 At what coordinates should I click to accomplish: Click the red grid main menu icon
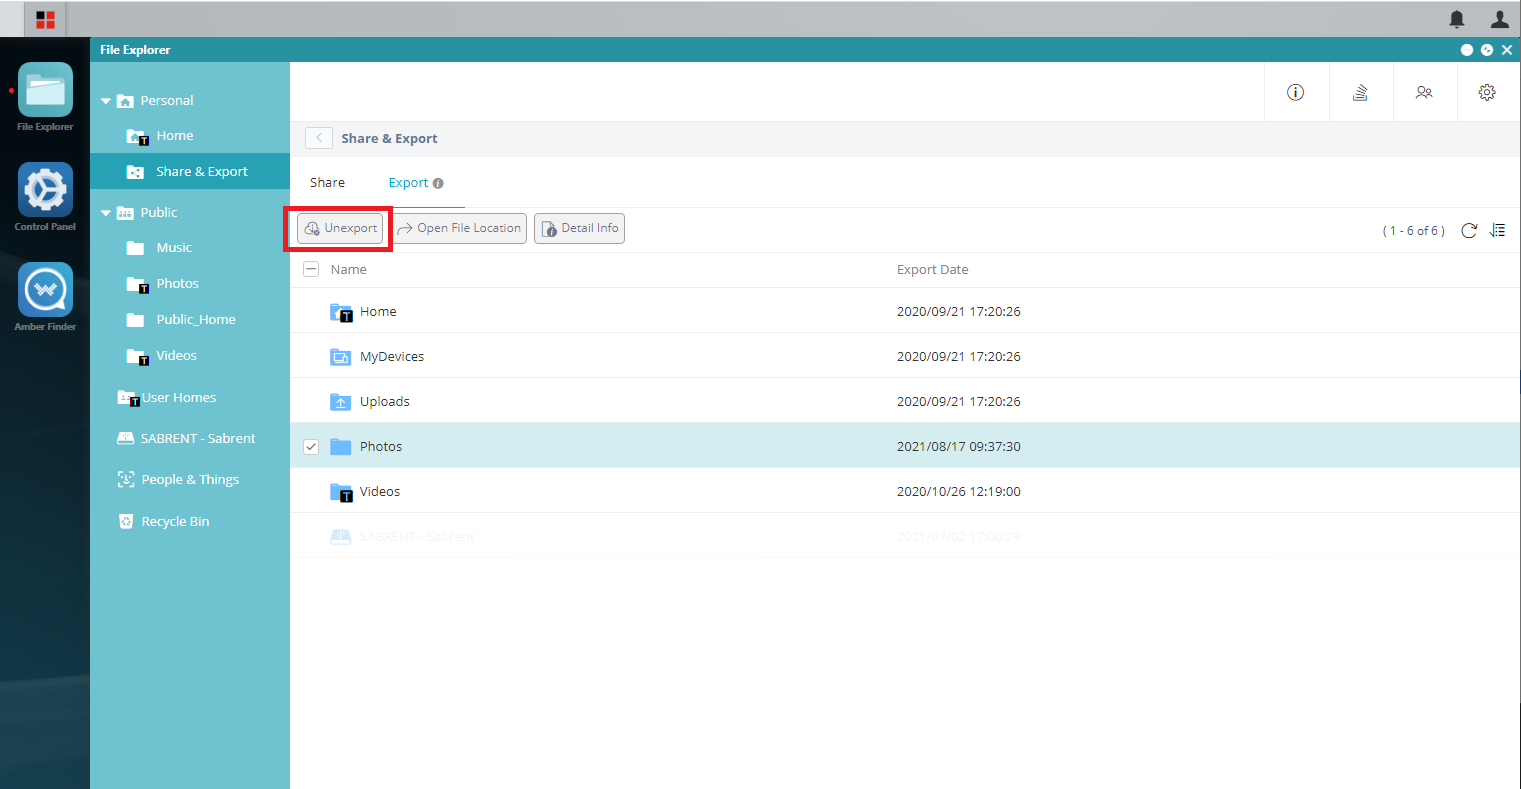[45, 19]
